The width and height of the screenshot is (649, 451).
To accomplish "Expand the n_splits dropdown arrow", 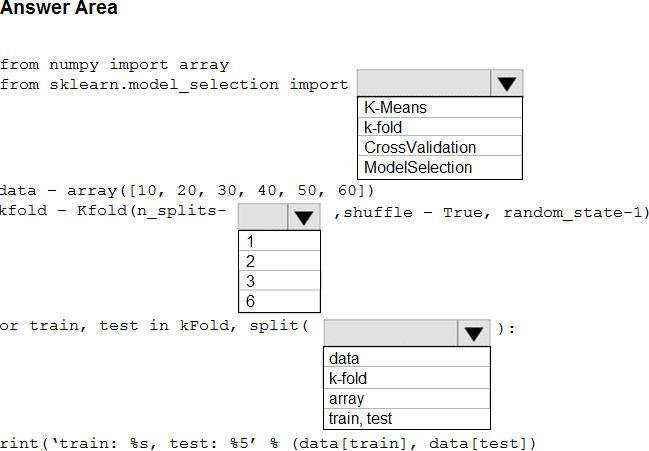I will click(303, 217).
